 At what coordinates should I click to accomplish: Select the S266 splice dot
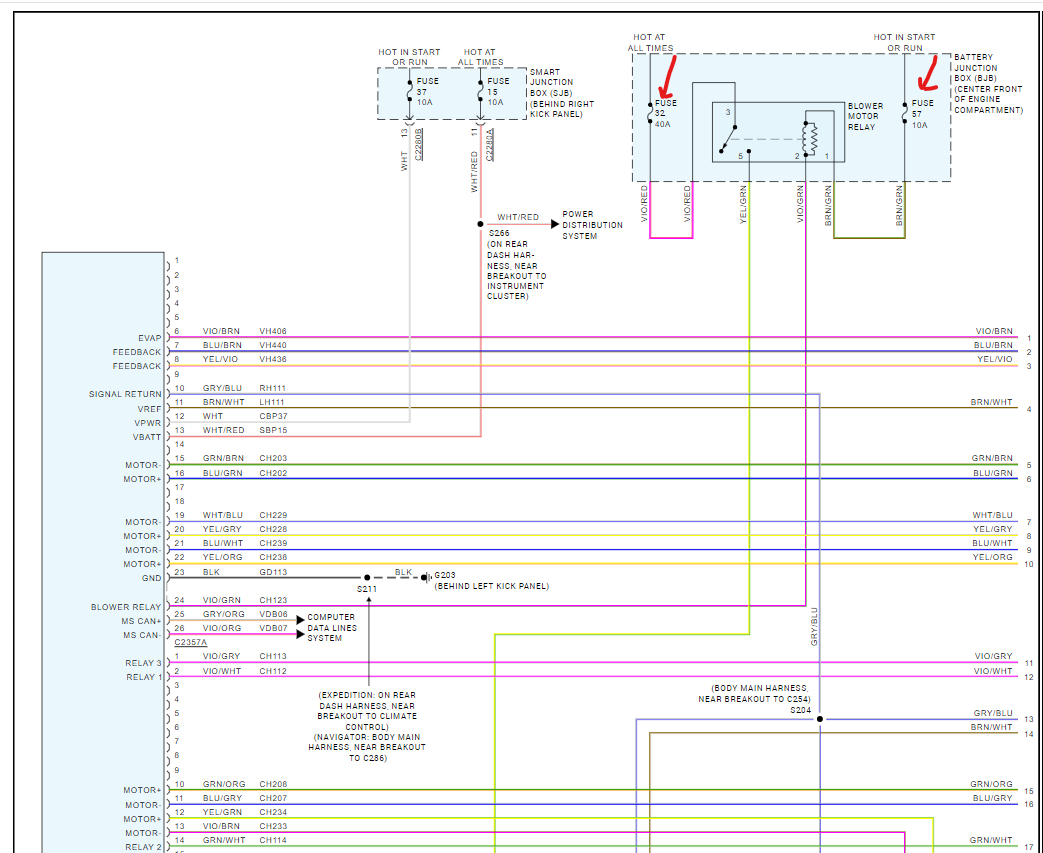click(480, 224)
